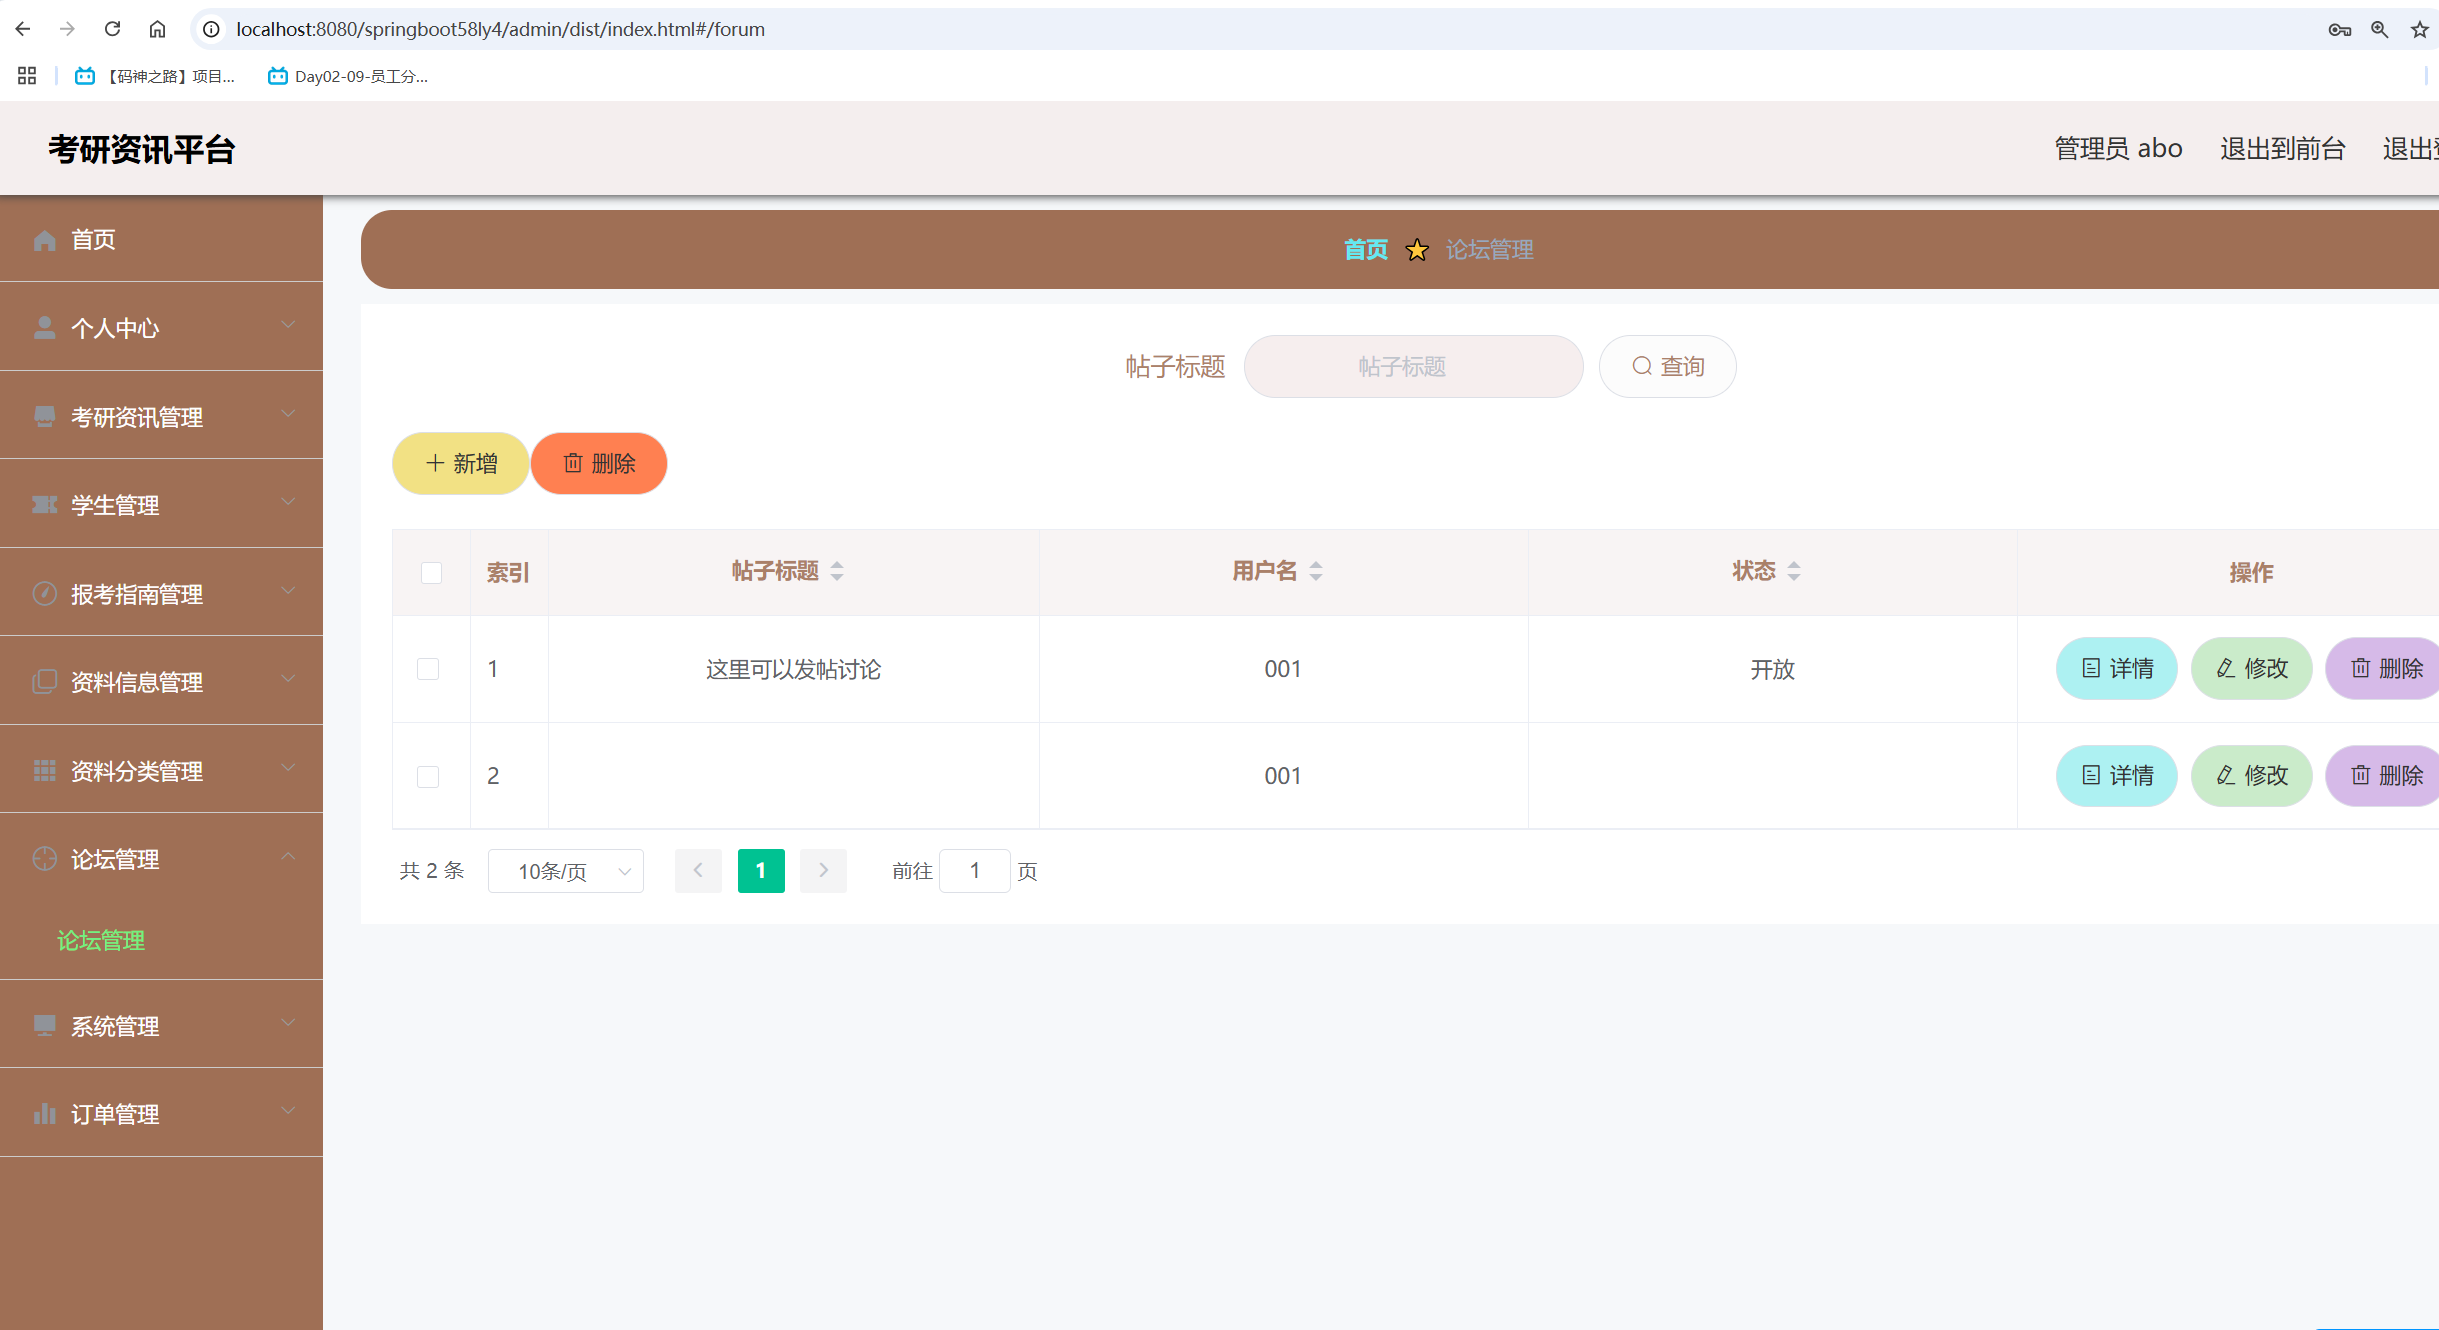Click the home icon in the sidebar
Viewport: 2439px width, 1330px height.
(44, 240)
